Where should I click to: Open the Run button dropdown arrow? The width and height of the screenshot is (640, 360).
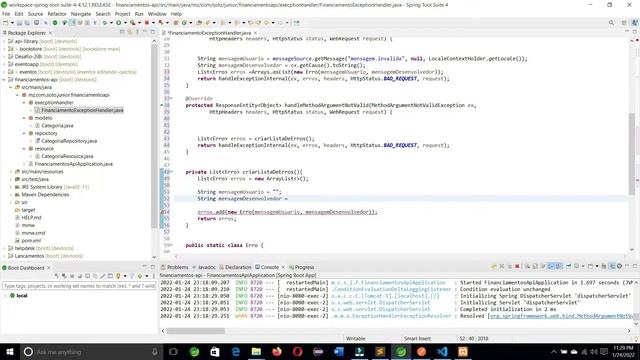[125, 23]
